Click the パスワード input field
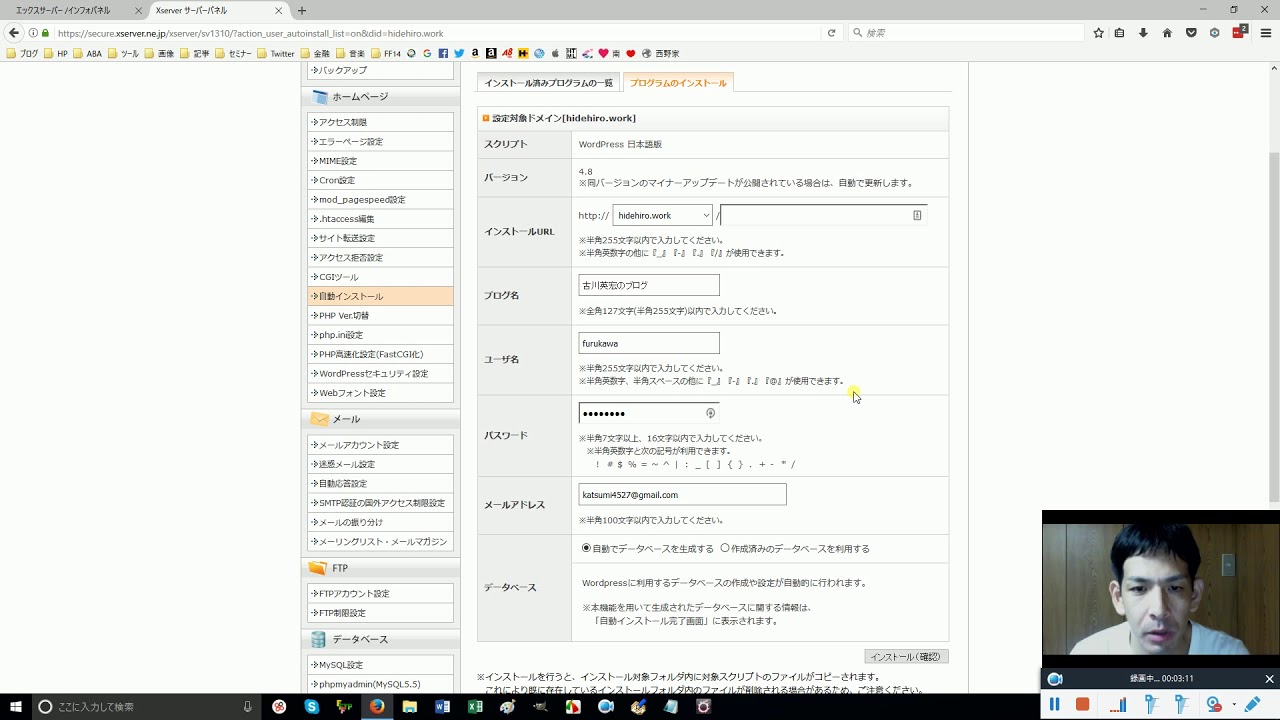This screenshot has height=720, width=1280. (649, 413)
